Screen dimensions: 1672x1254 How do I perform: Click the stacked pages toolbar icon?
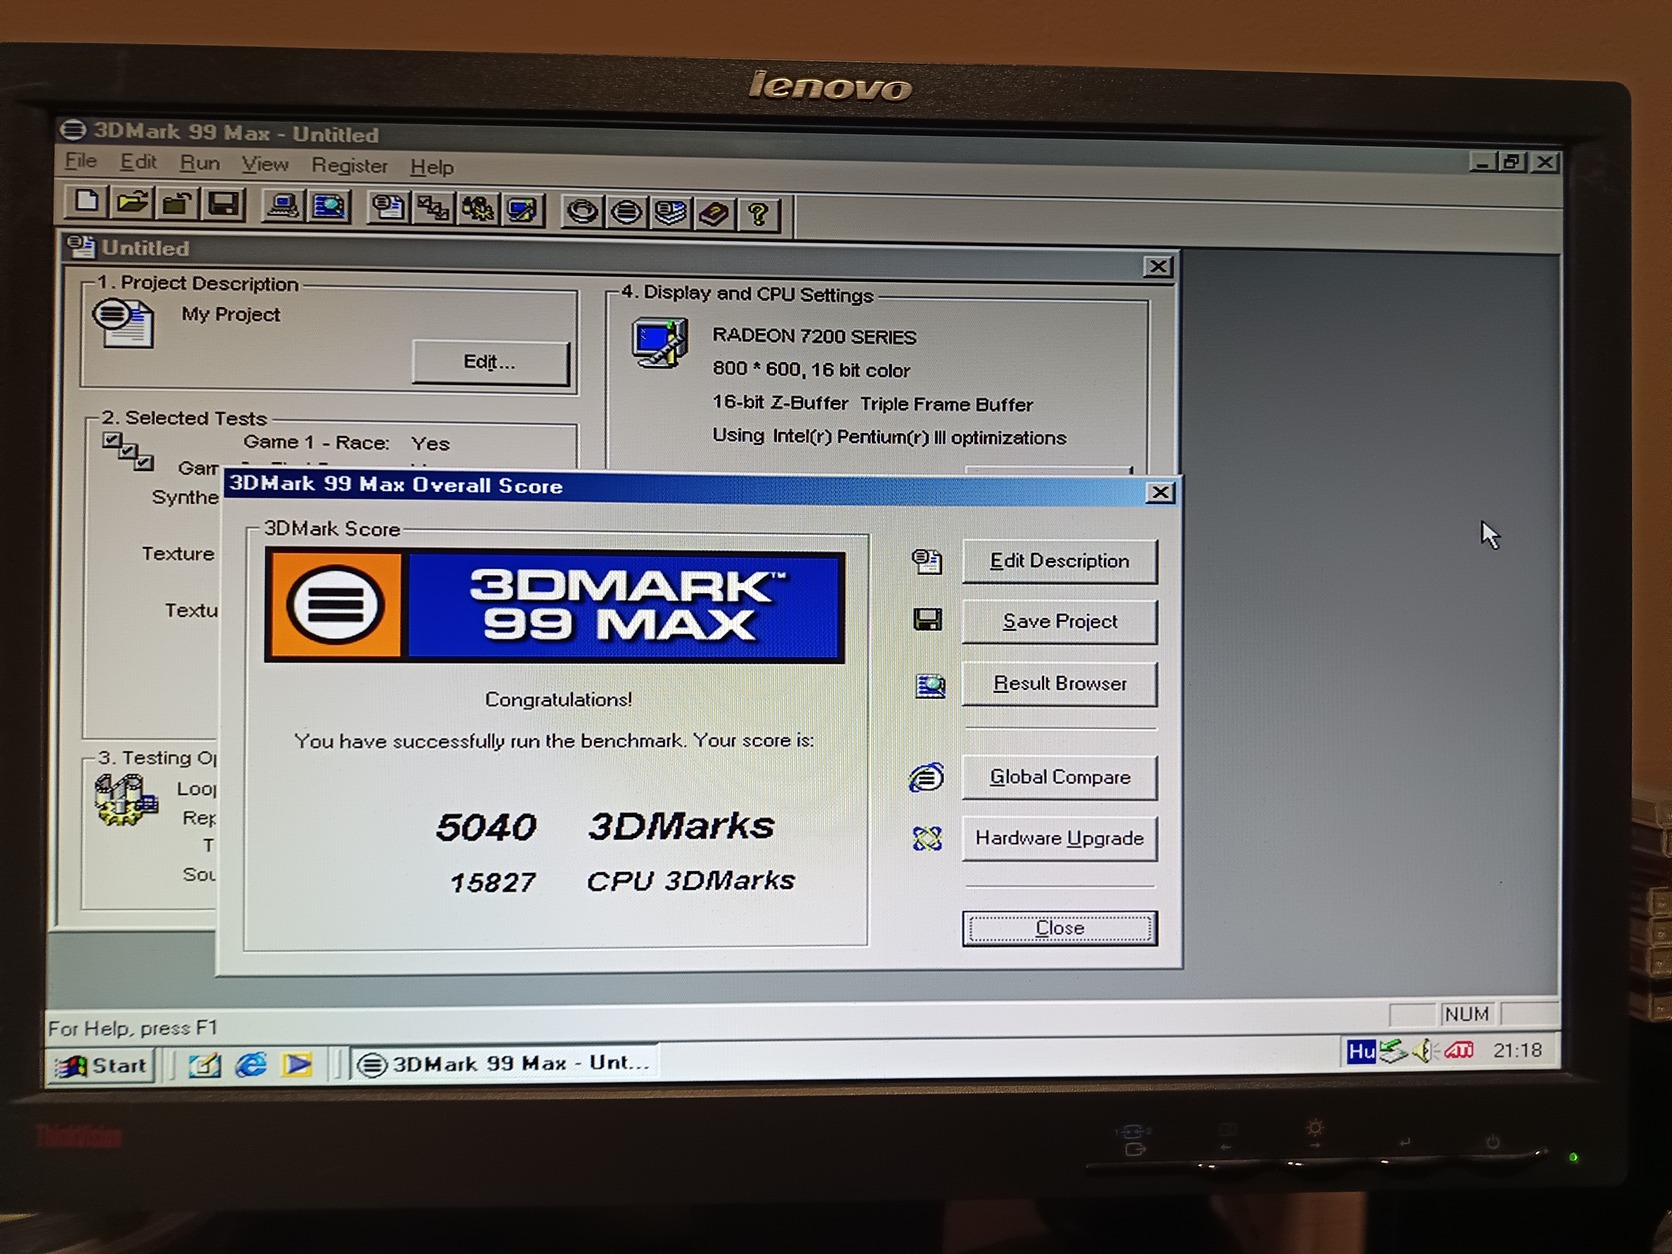(670, 213)
